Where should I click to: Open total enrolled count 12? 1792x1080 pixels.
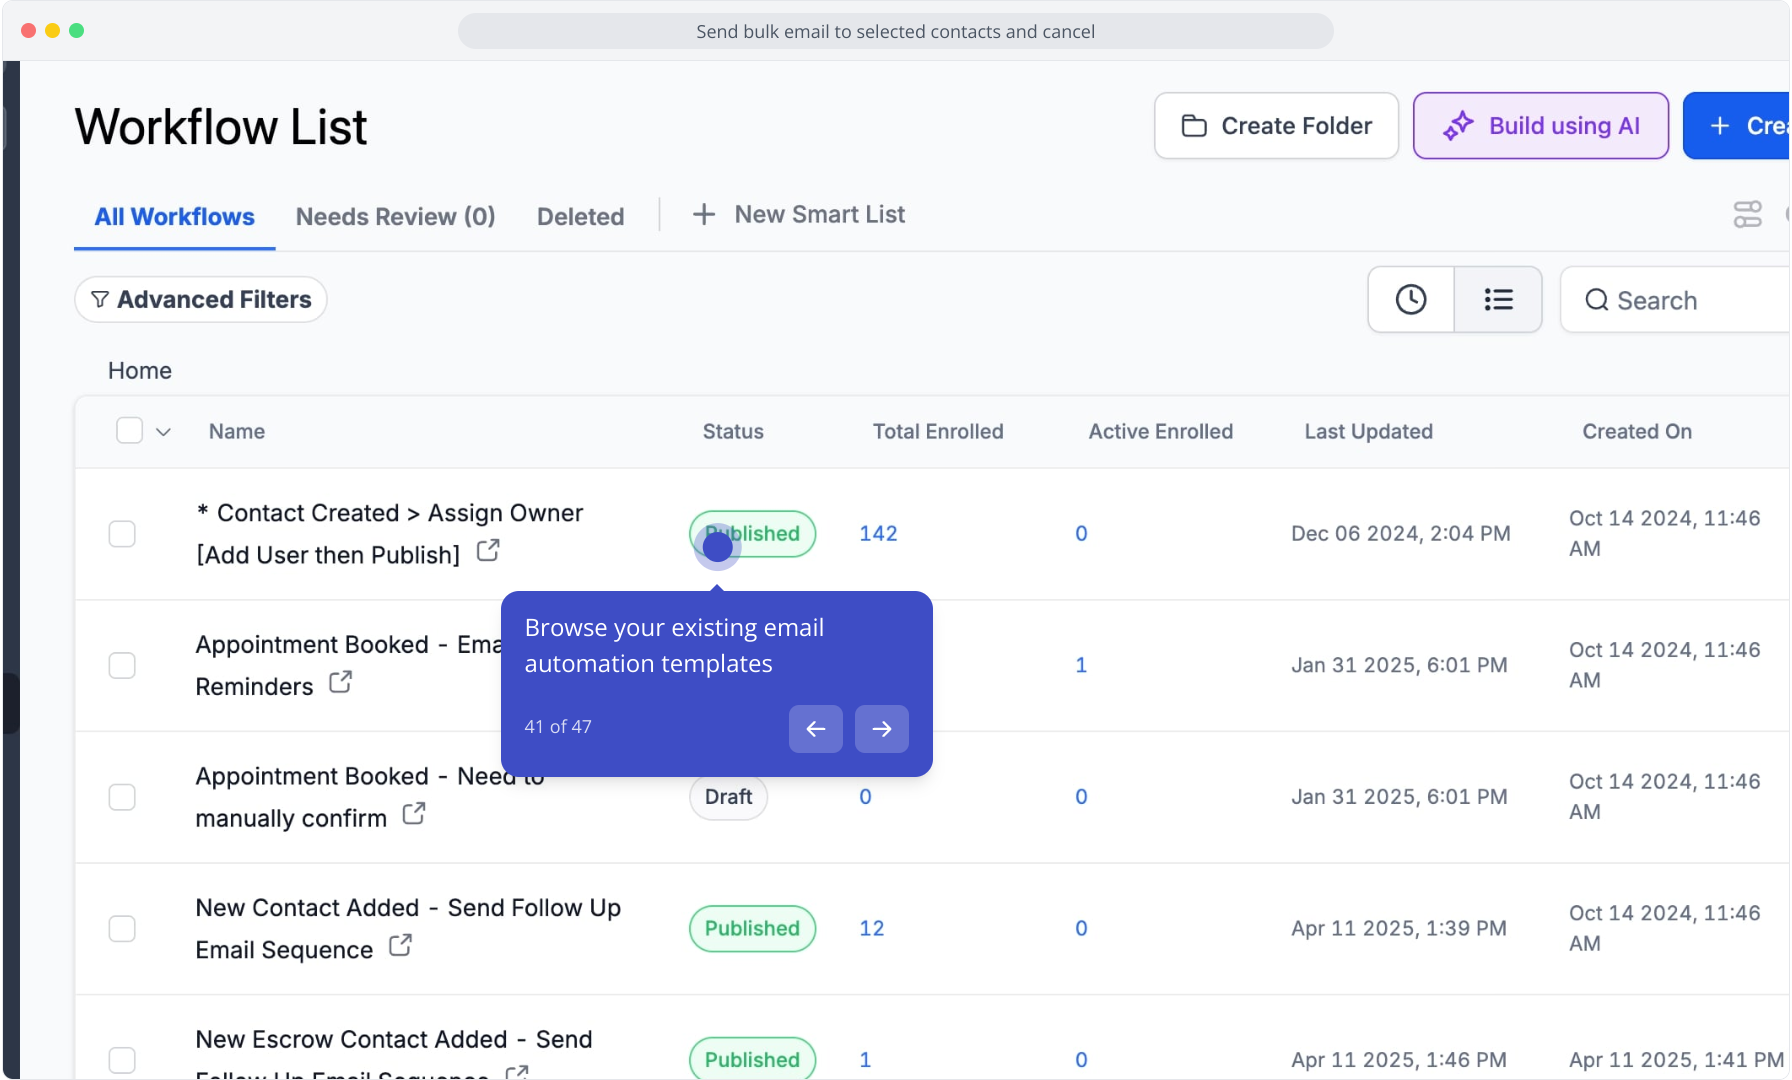(872, 929)
